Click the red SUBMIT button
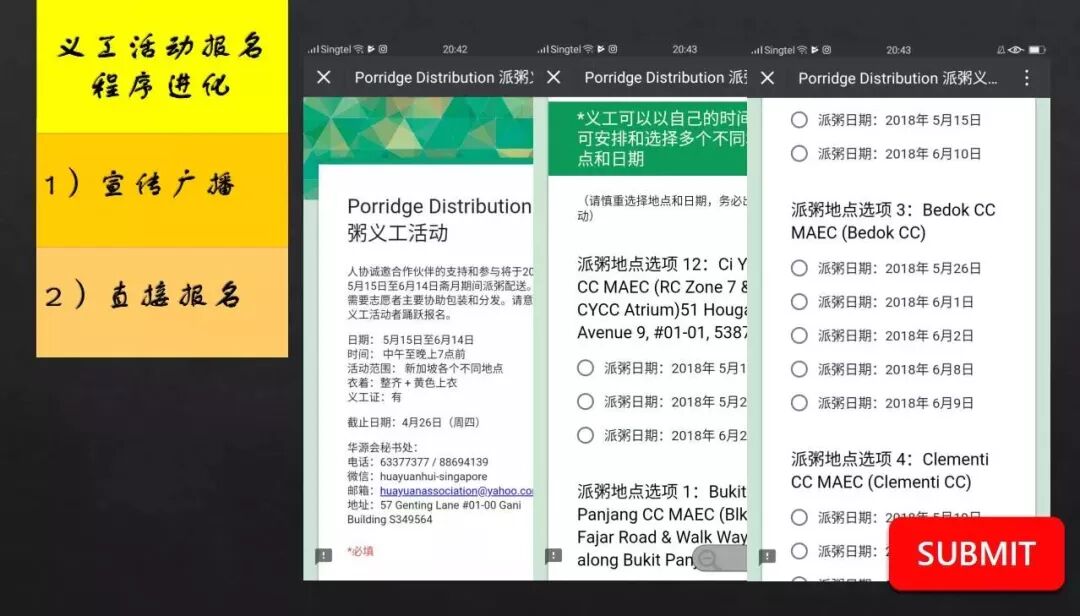The height and width of the screenshot is (616, 1080). 976,553
